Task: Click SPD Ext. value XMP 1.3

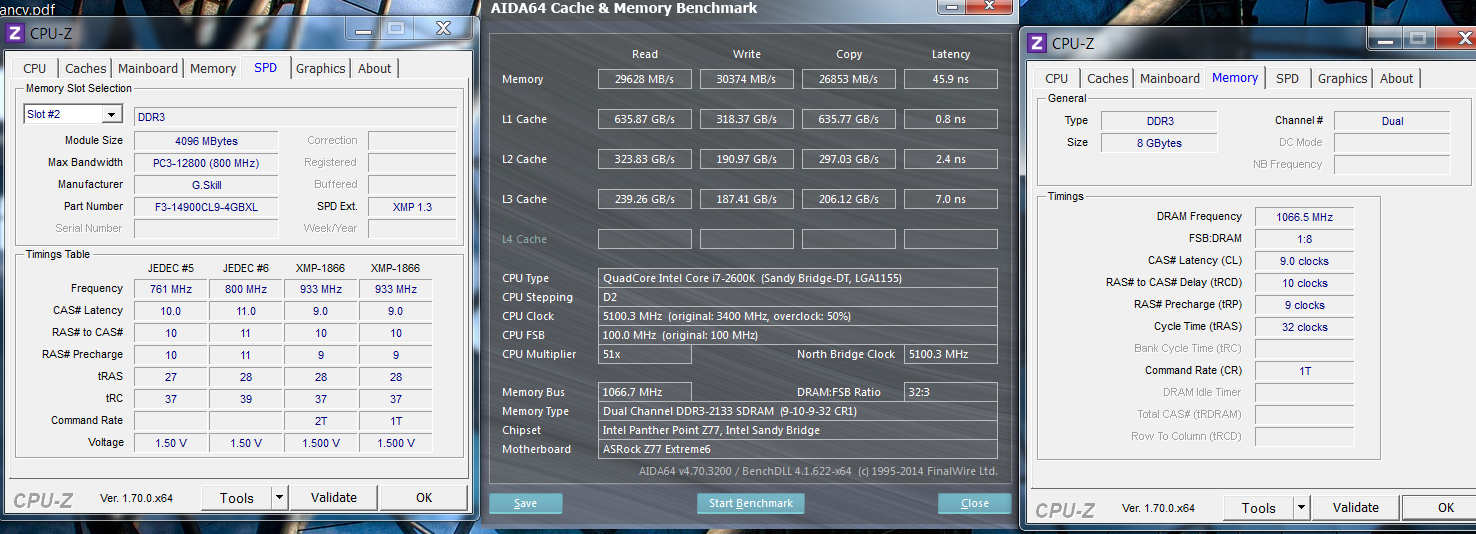Action: click(412, 207)
